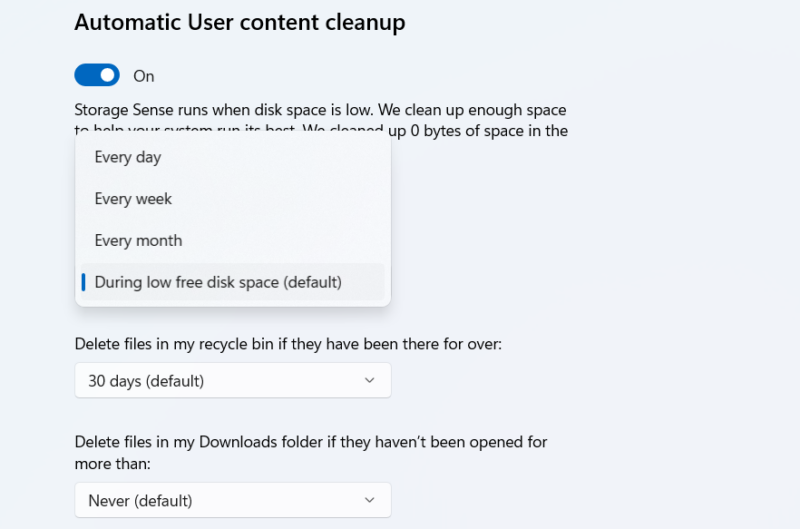The image size is (800, 529).
Task: Click "30 days (default)" text in combo box
Action: point(146,381)
